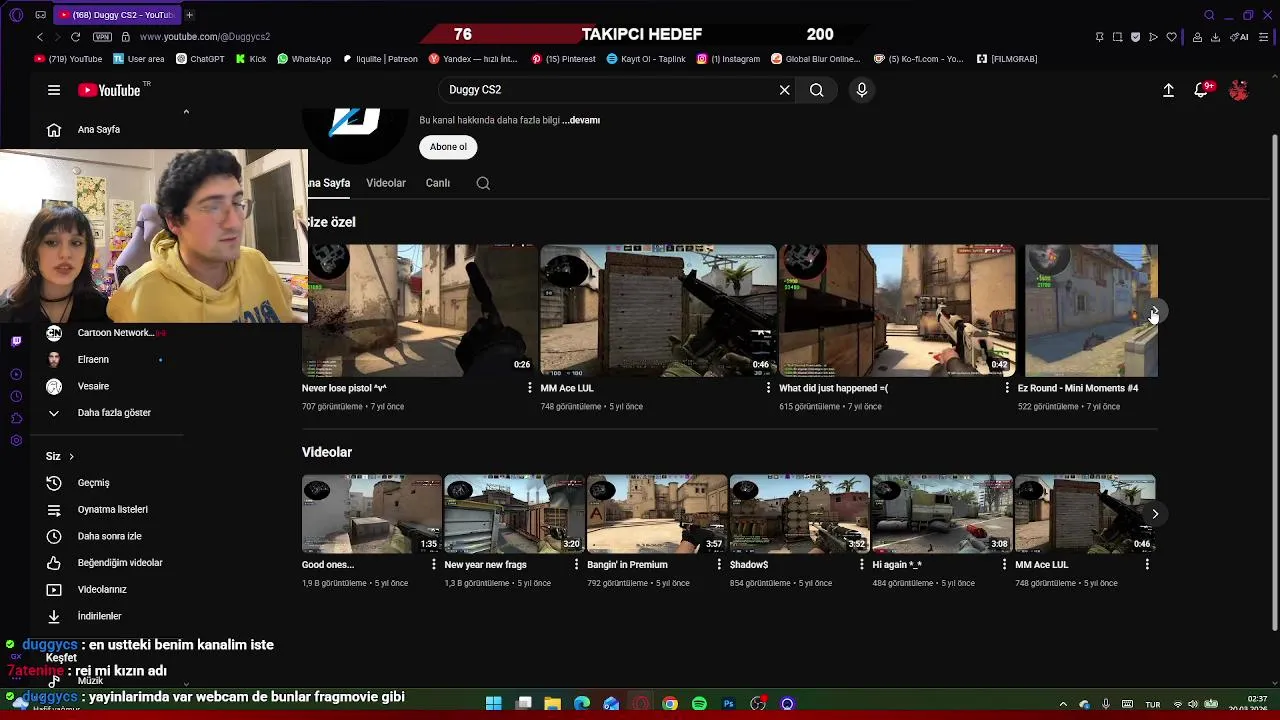Expand channel description with ...devamı
Screen dimensions: 1280x720
[x=582, y=120]
